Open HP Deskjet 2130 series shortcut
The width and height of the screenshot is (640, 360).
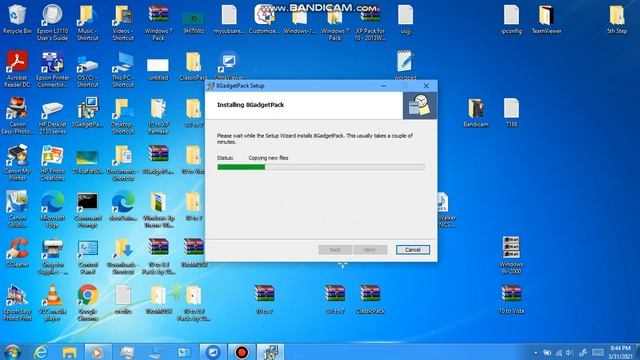pyautogui.click(x=52, y=116)
